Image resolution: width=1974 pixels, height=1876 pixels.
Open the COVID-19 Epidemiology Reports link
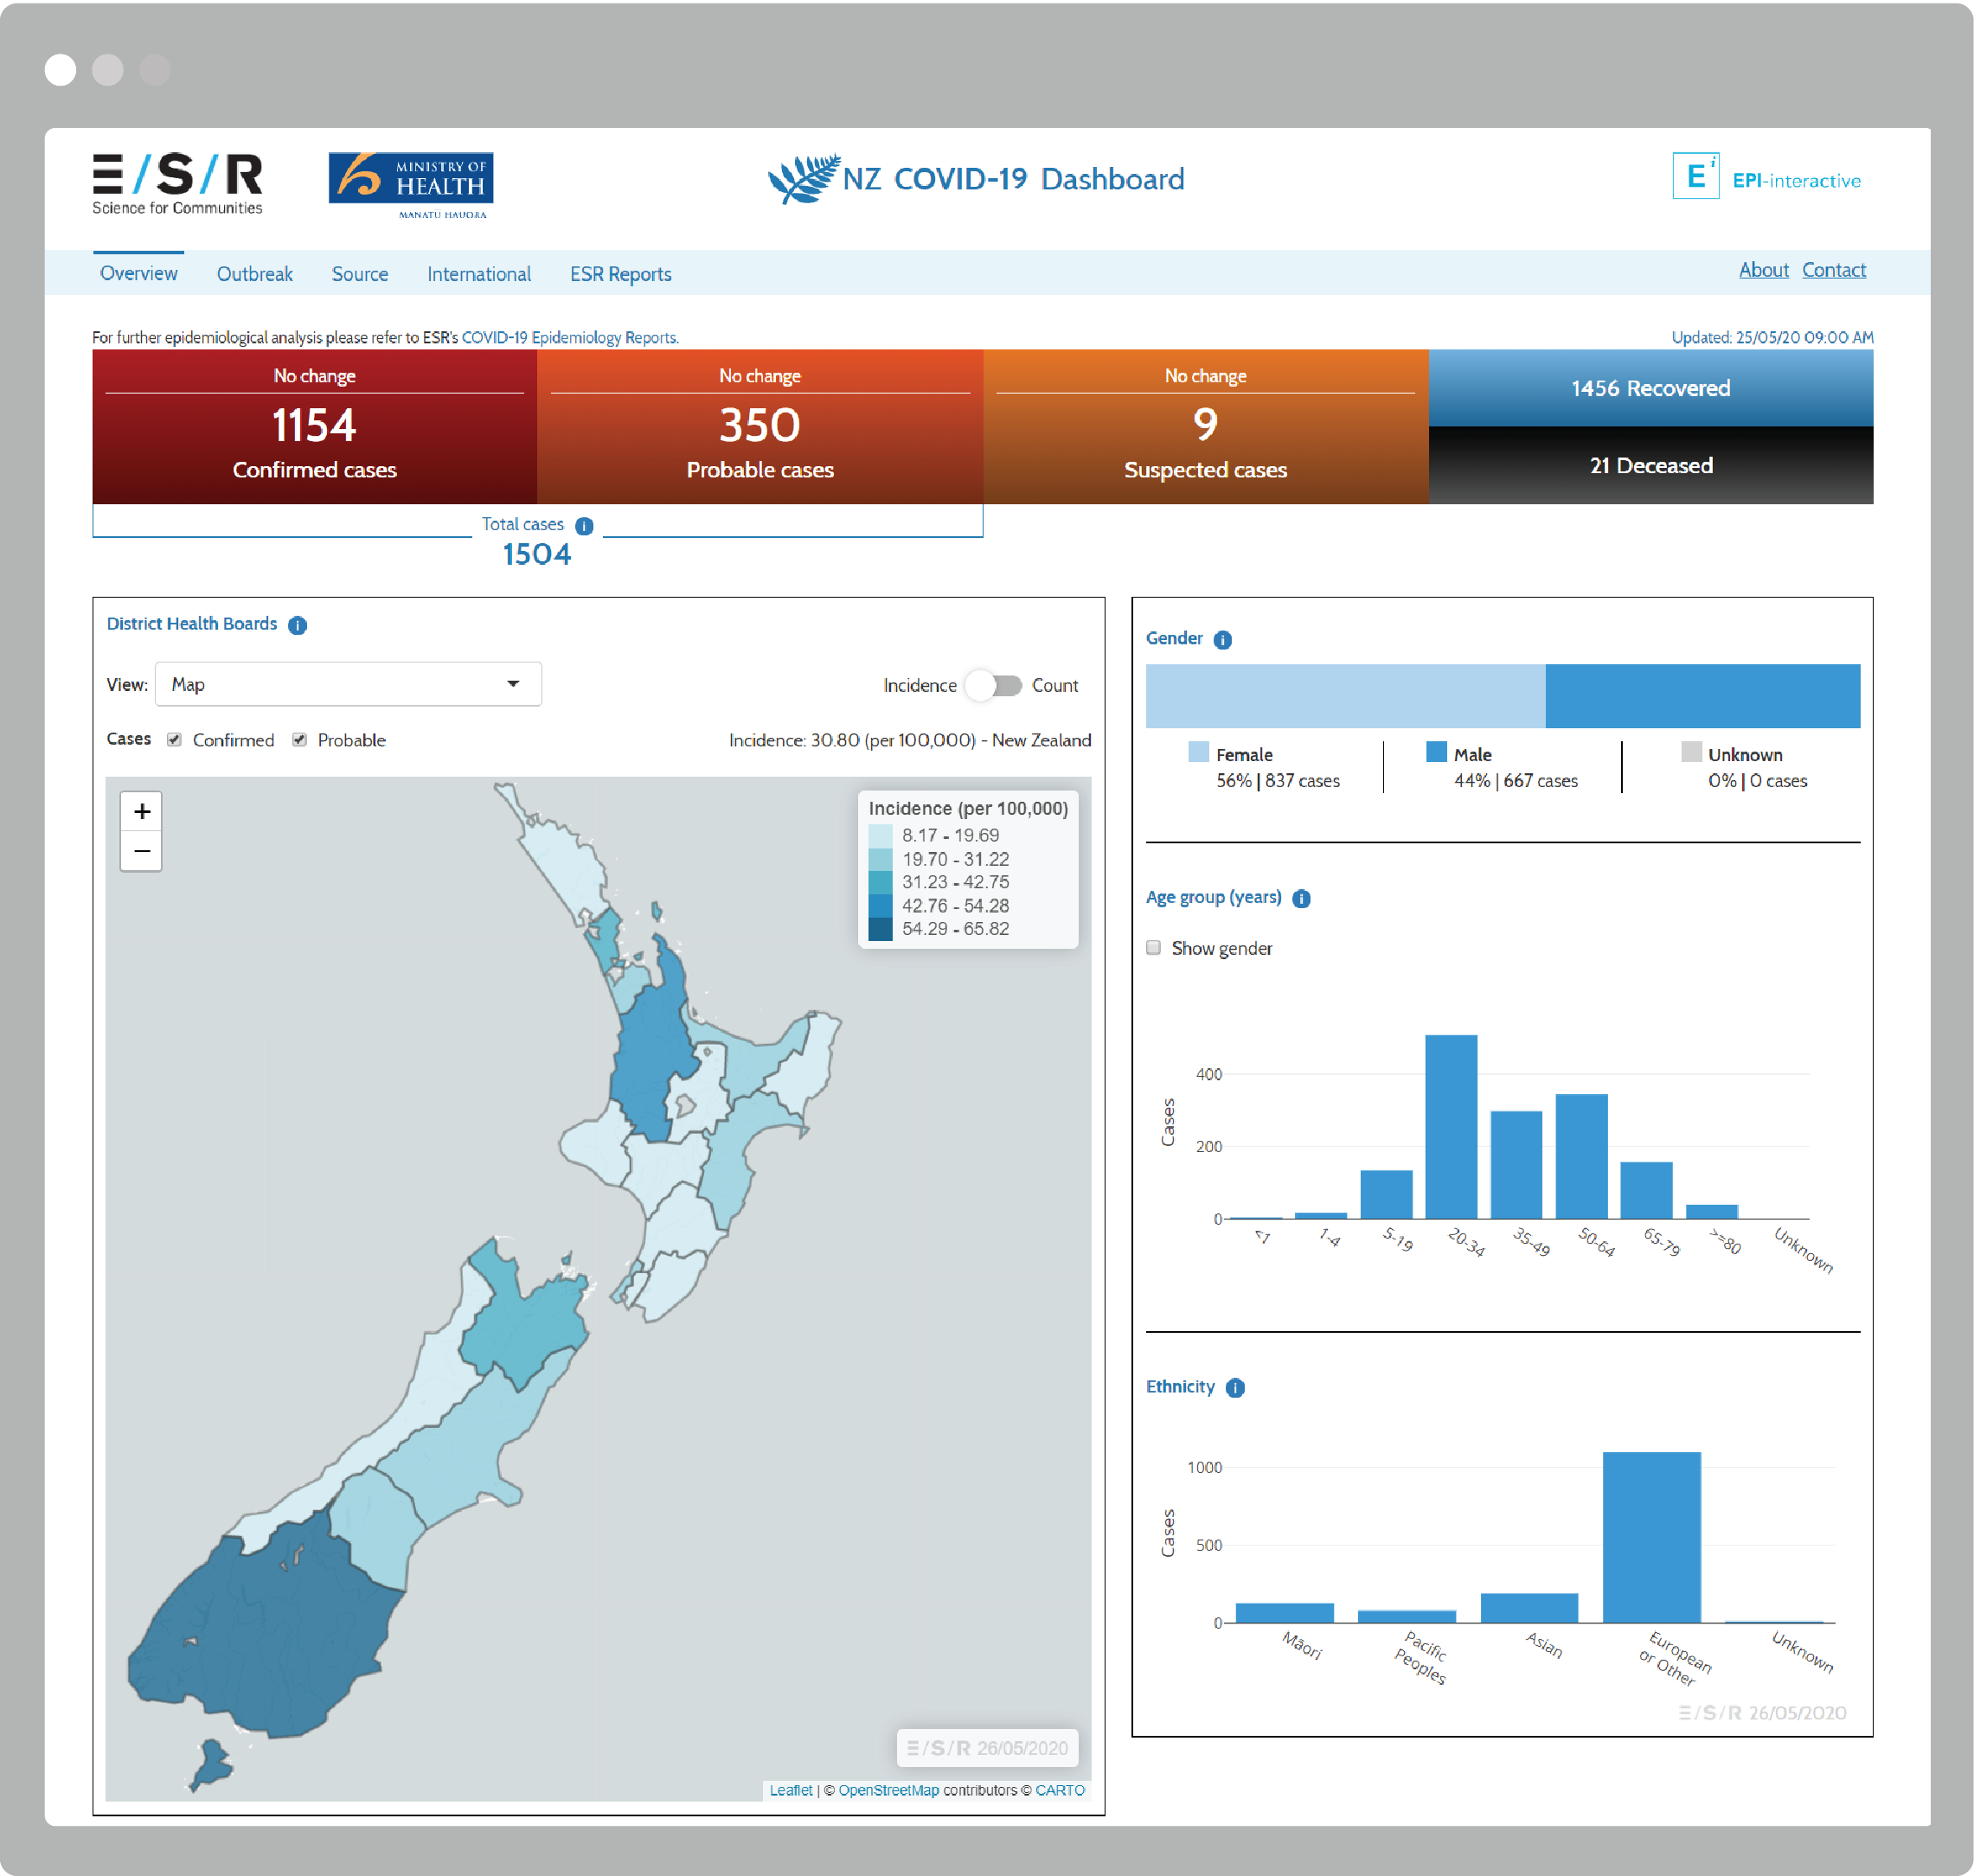(x=569, y=338)
